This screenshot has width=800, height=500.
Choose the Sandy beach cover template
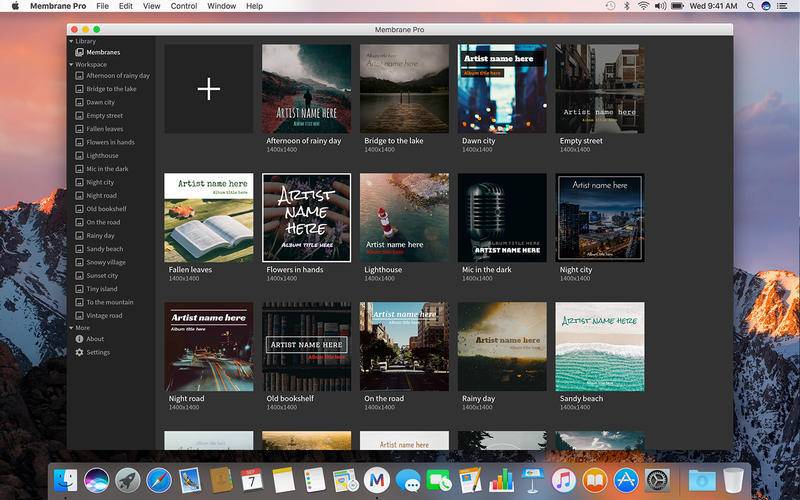coord(600,347)
